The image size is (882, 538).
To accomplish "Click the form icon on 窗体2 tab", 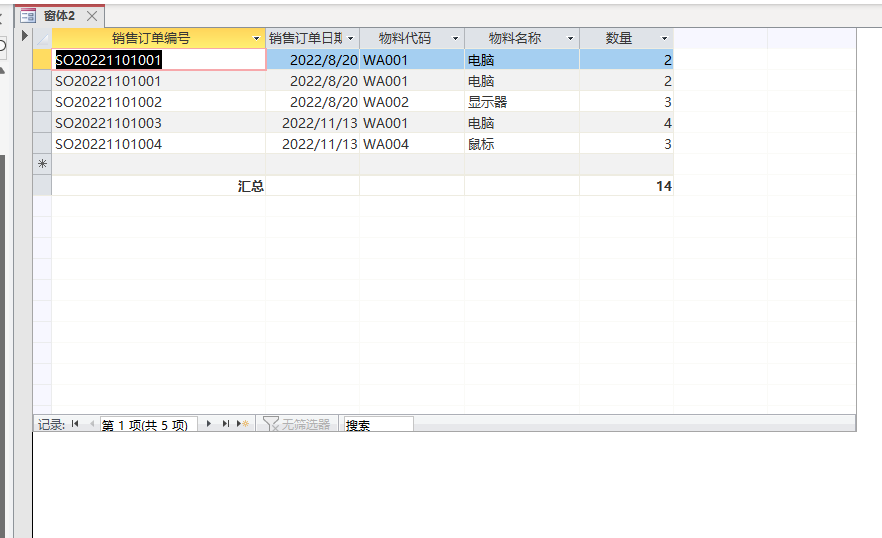I will pyautogui.click(x=28, y=16).
